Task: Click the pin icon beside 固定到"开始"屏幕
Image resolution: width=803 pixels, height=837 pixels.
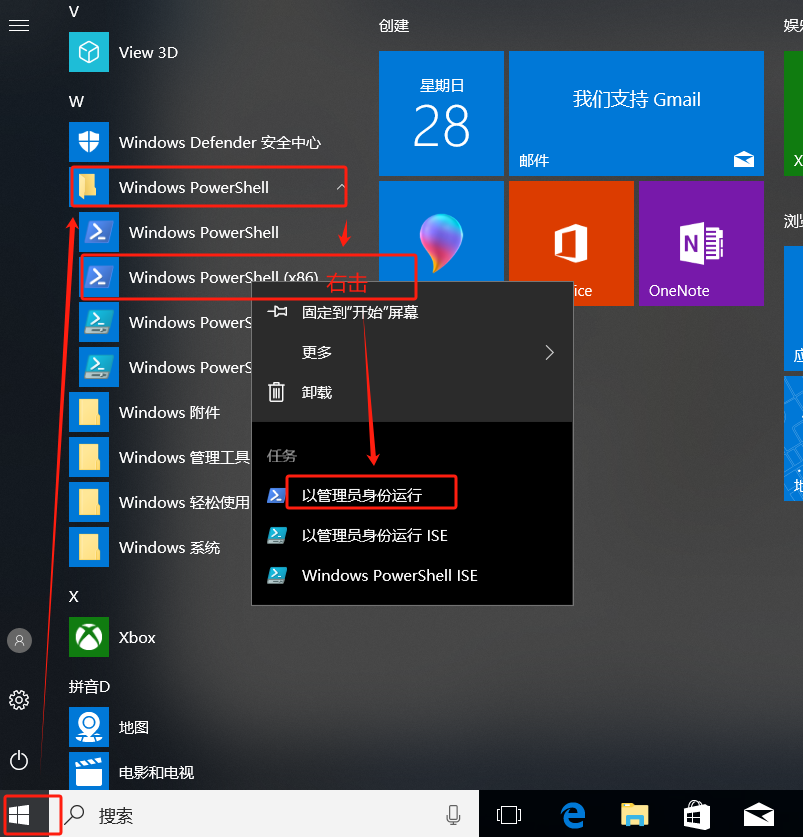Action: click(277, 311)
